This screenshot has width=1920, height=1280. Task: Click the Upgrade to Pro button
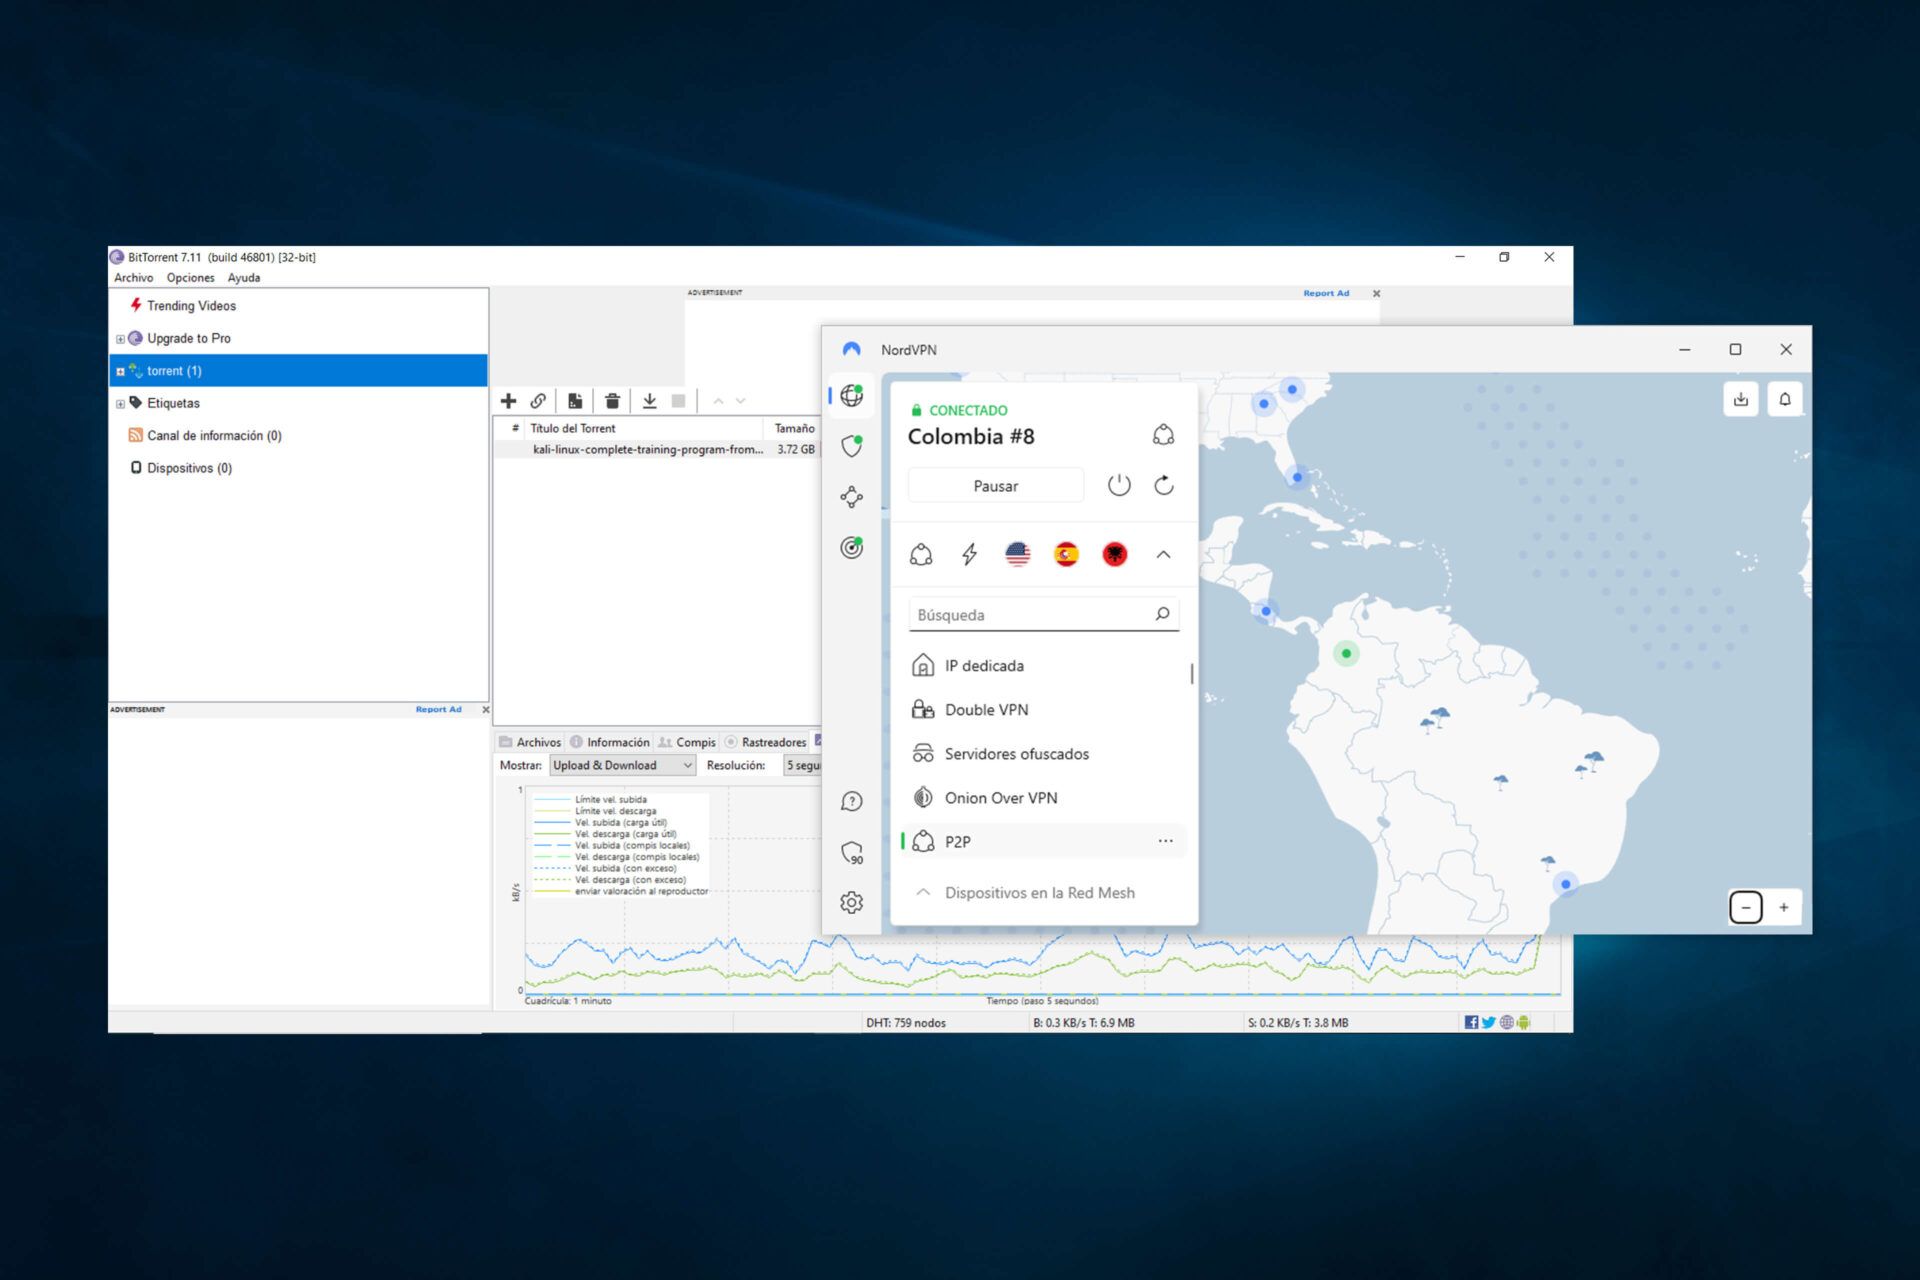(x=187, y=339)
